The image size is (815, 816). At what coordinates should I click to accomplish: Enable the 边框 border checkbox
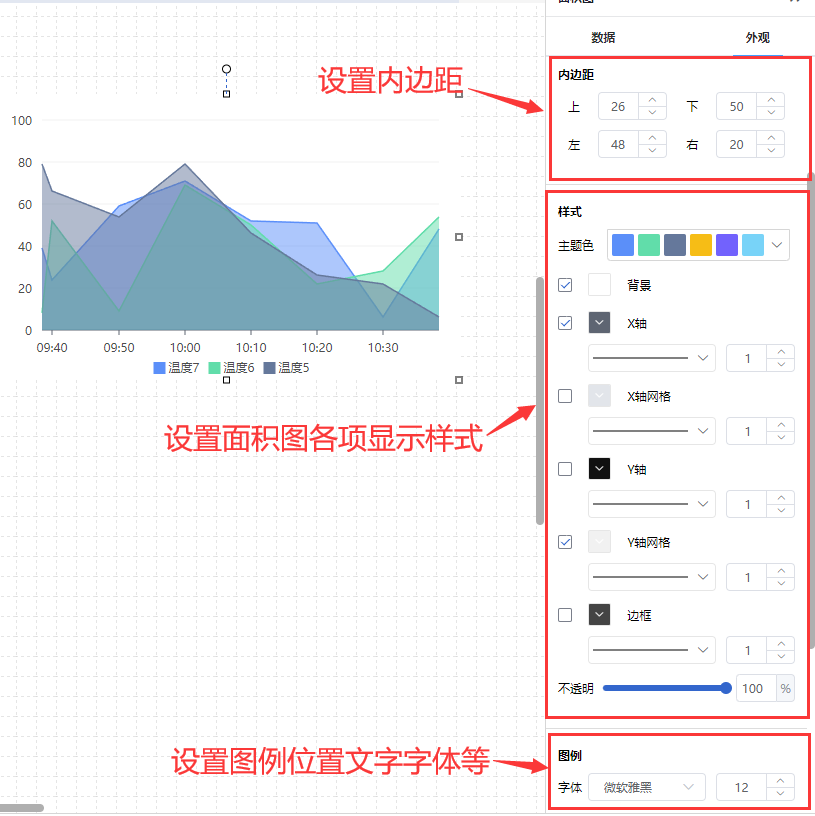pyautogui.click(x=565, y=615)
